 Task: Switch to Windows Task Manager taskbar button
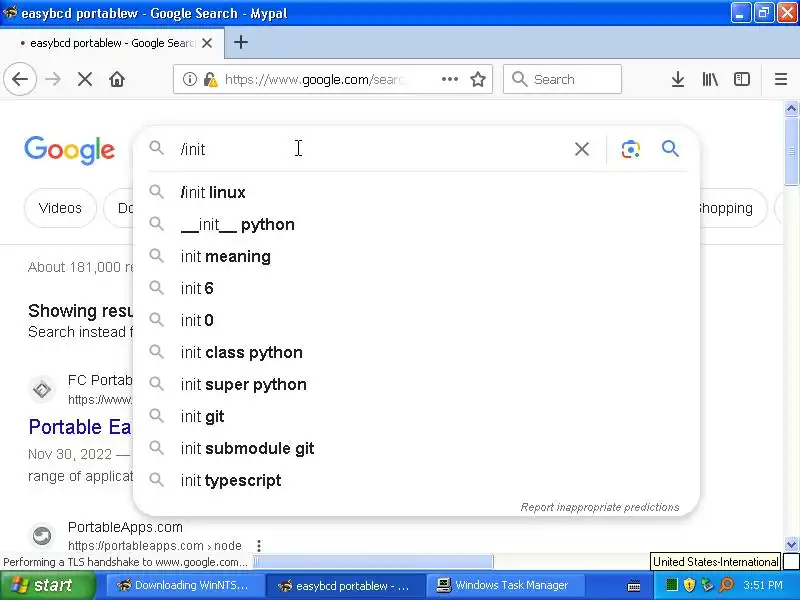tap(505, 585)
